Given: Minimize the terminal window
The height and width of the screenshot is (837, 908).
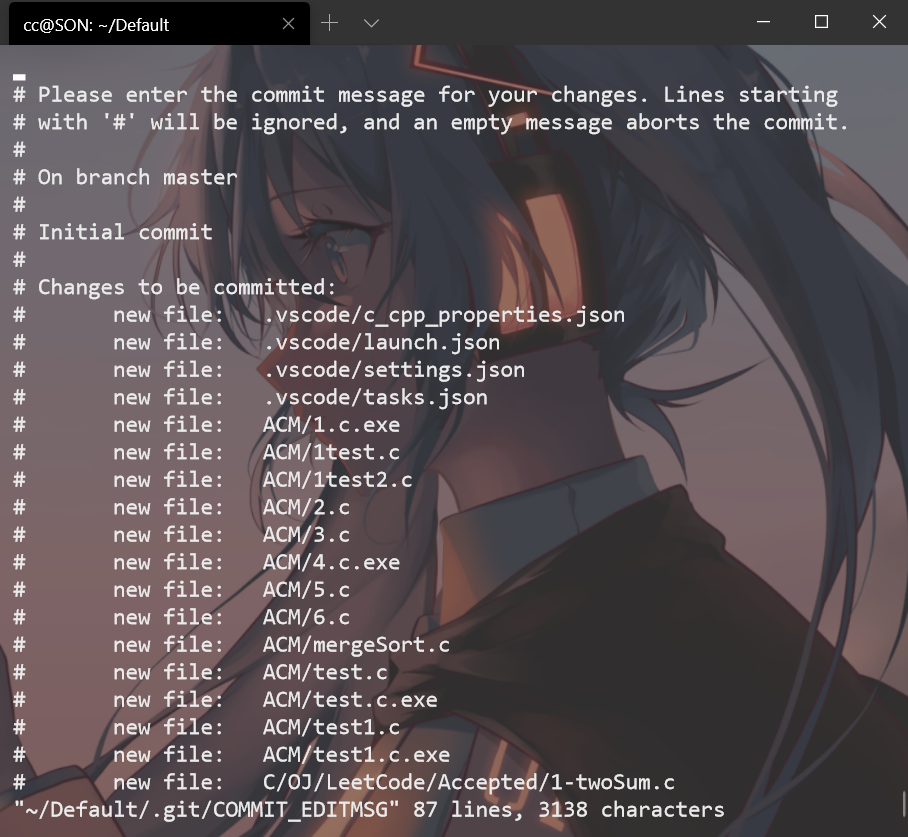Looking at the screenshot, I should point(764,22).
